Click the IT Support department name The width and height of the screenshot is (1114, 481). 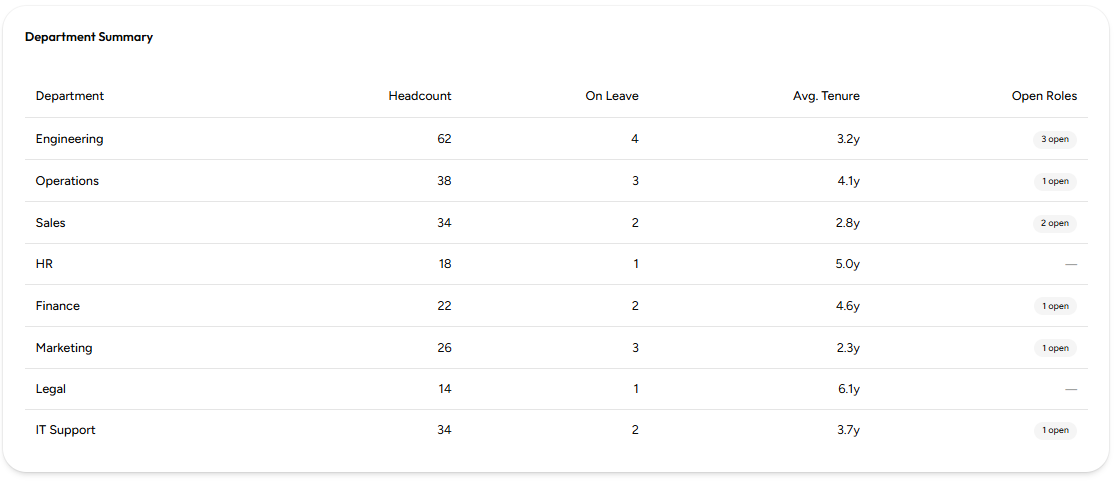[x=65, y=431]
